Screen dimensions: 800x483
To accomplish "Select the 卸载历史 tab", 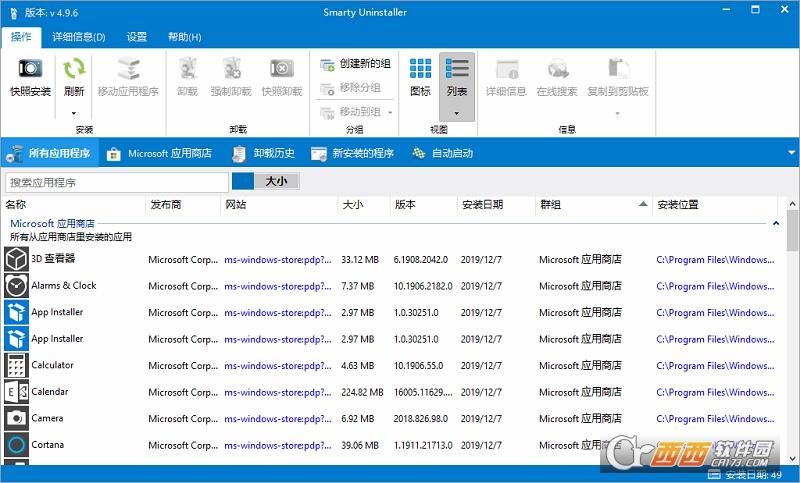I will pyautogui.click(x=263, y=153).
